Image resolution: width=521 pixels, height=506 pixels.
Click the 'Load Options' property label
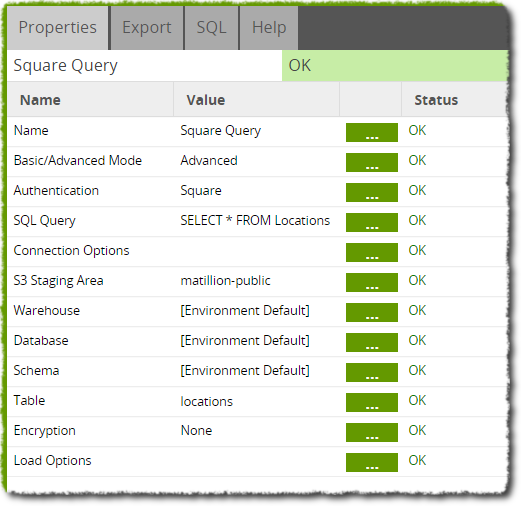pos(52,461)
